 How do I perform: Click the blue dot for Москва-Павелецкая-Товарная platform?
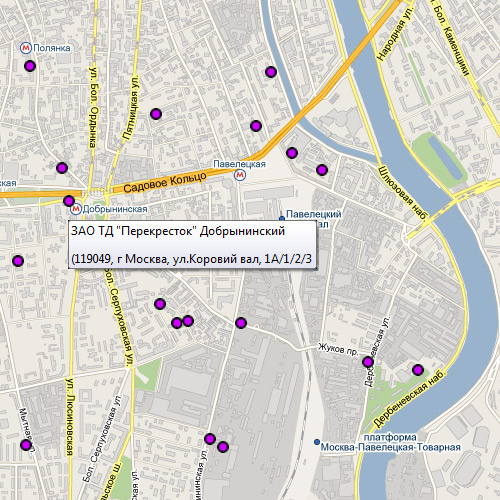pyautogui.click(x=317, y=442)
